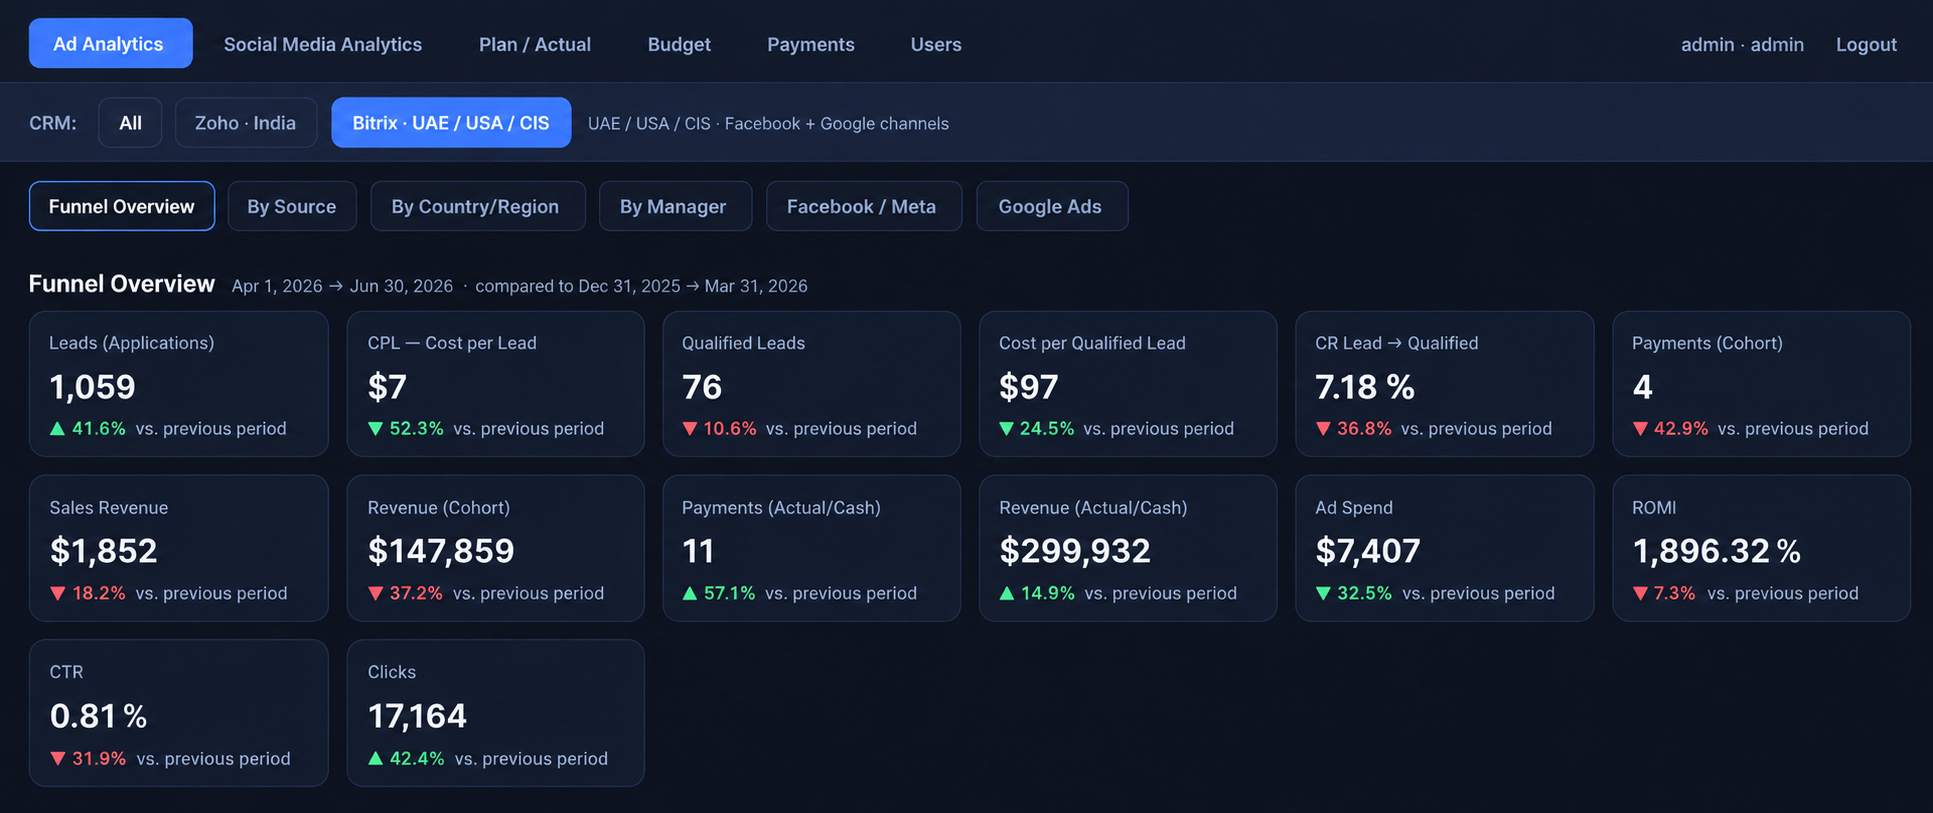Click the red down arrow in CTR card
The width and height of the screenshot is (1933, 813).
(x=58, y=759)
